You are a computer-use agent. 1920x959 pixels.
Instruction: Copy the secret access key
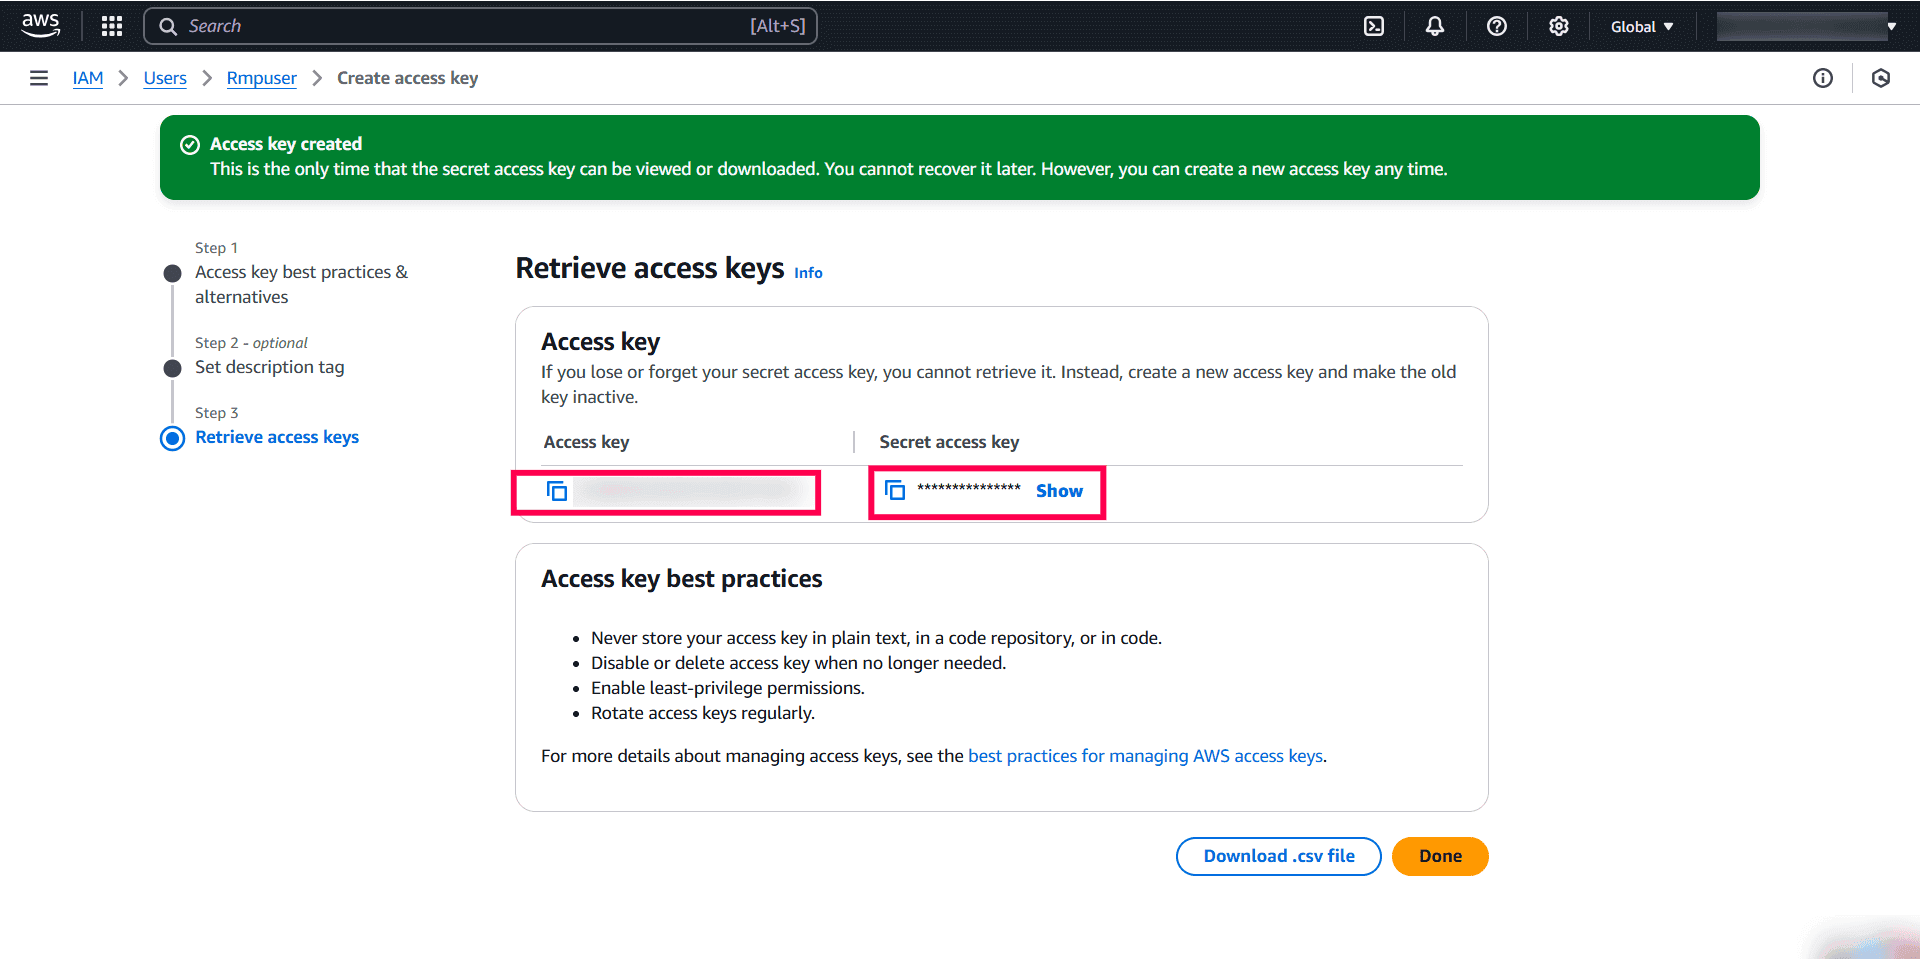click(895, 490)
